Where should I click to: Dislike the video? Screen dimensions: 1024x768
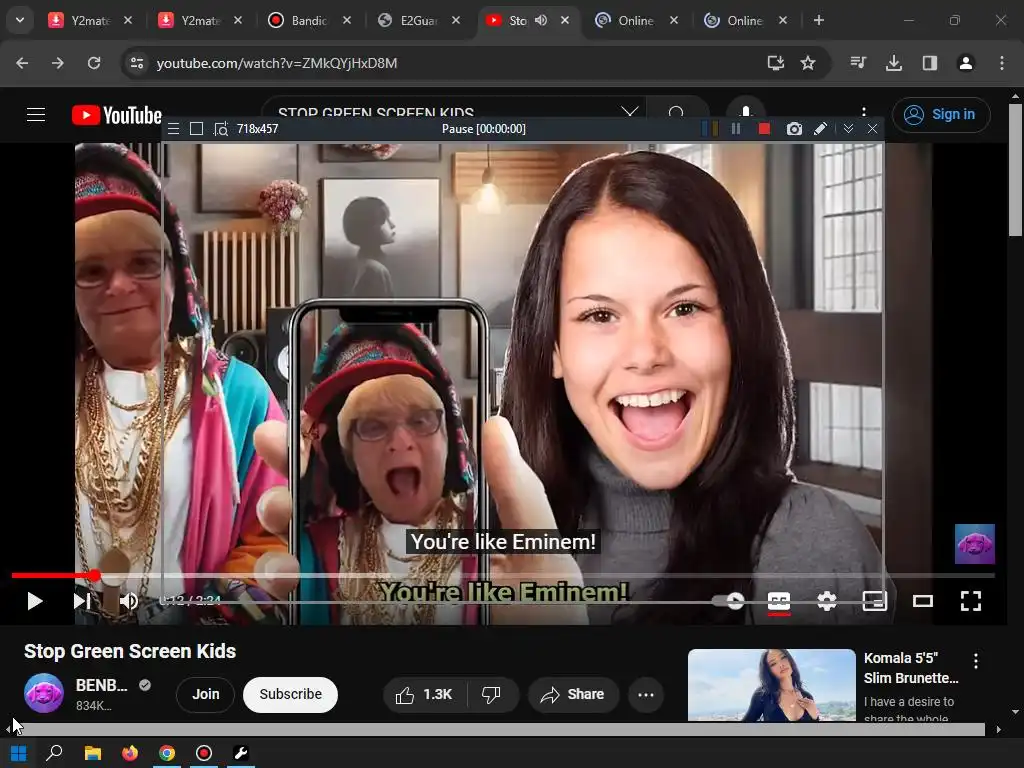coord(492,694)
